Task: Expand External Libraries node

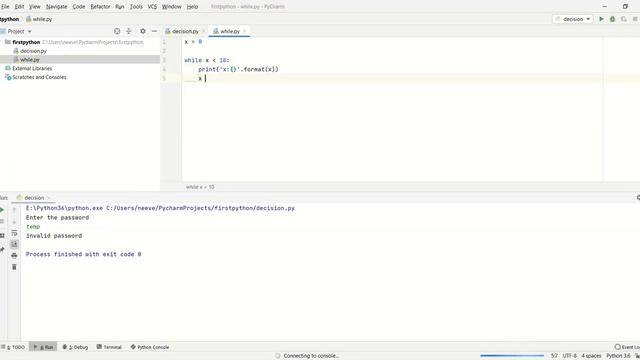Action: (32, 68)
